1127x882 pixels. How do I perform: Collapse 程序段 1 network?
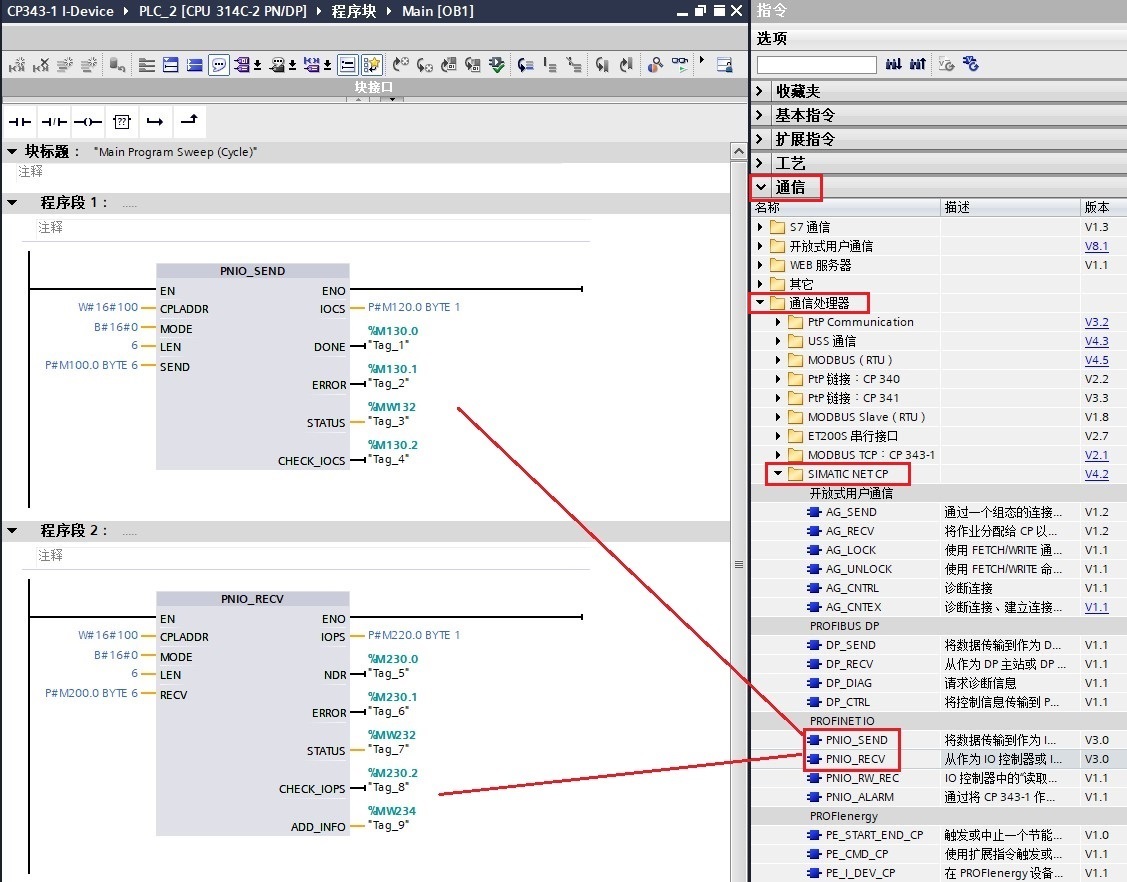[x=12, y=203]
